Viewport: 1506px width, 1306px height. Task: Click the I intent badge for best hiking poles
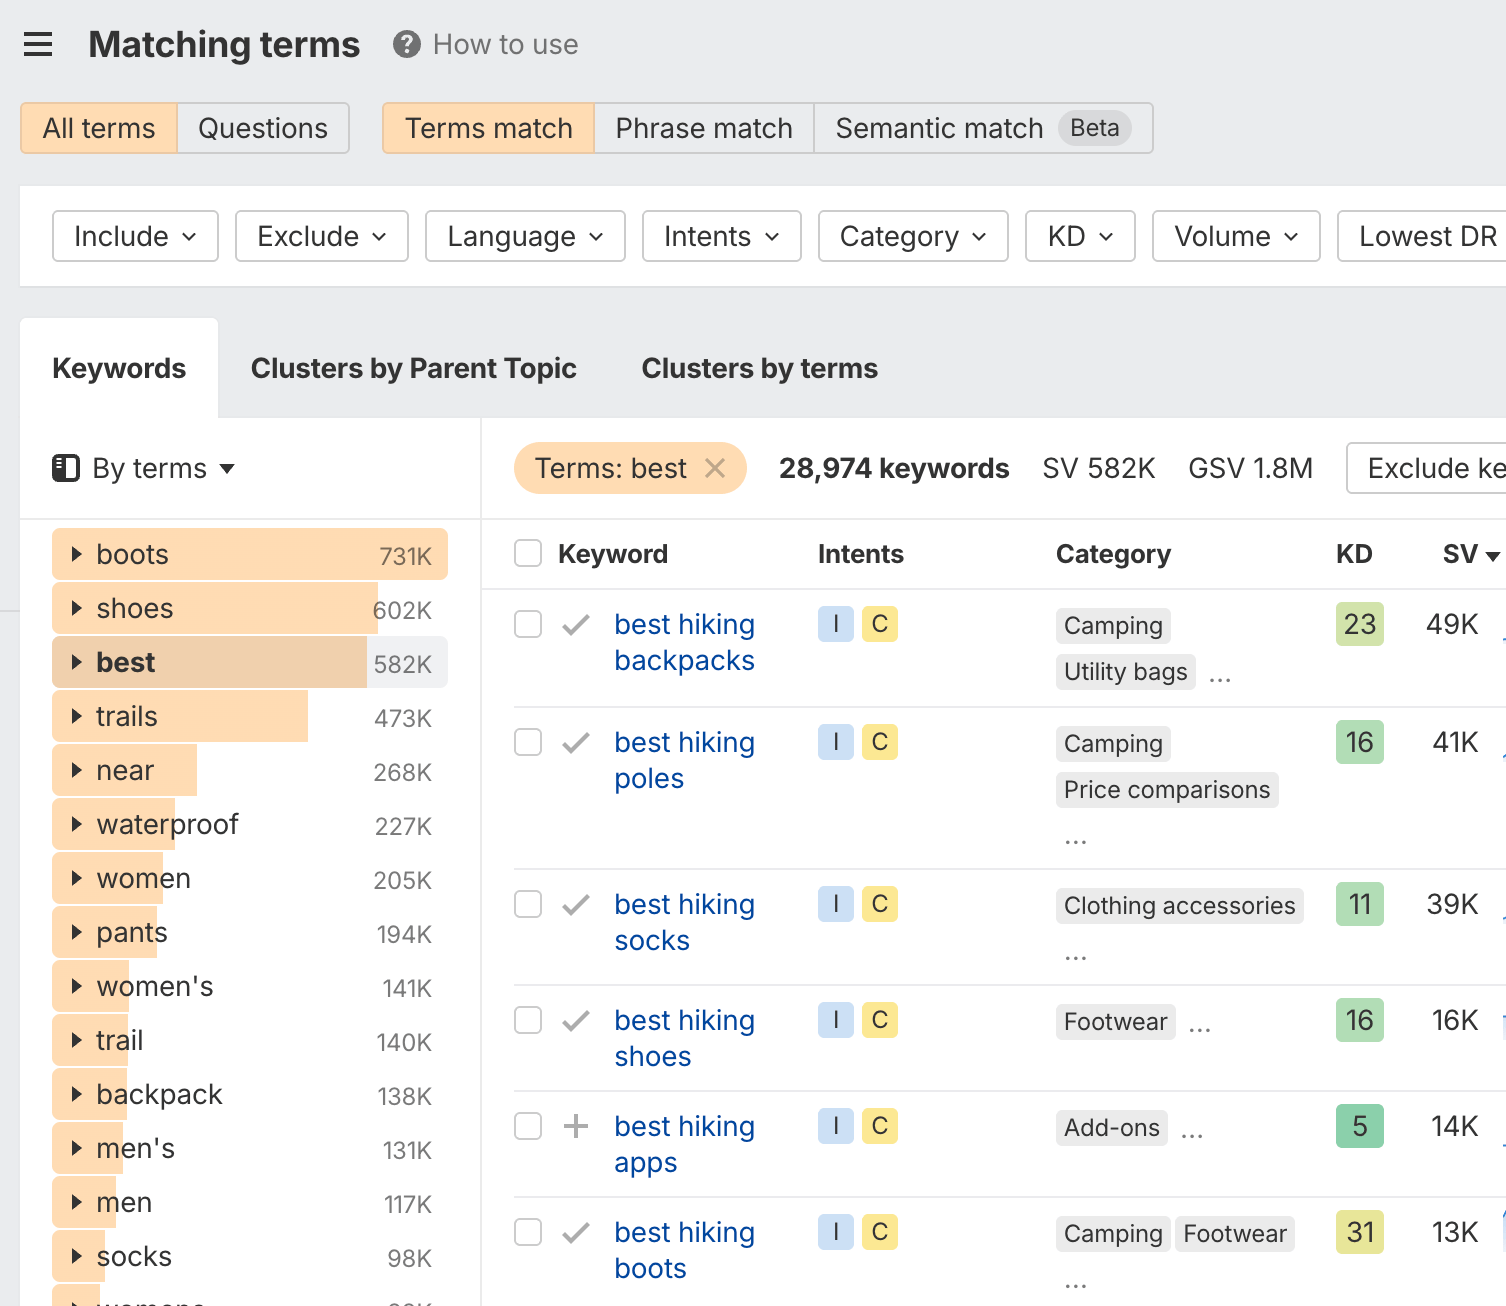click(x=836, y=742)
